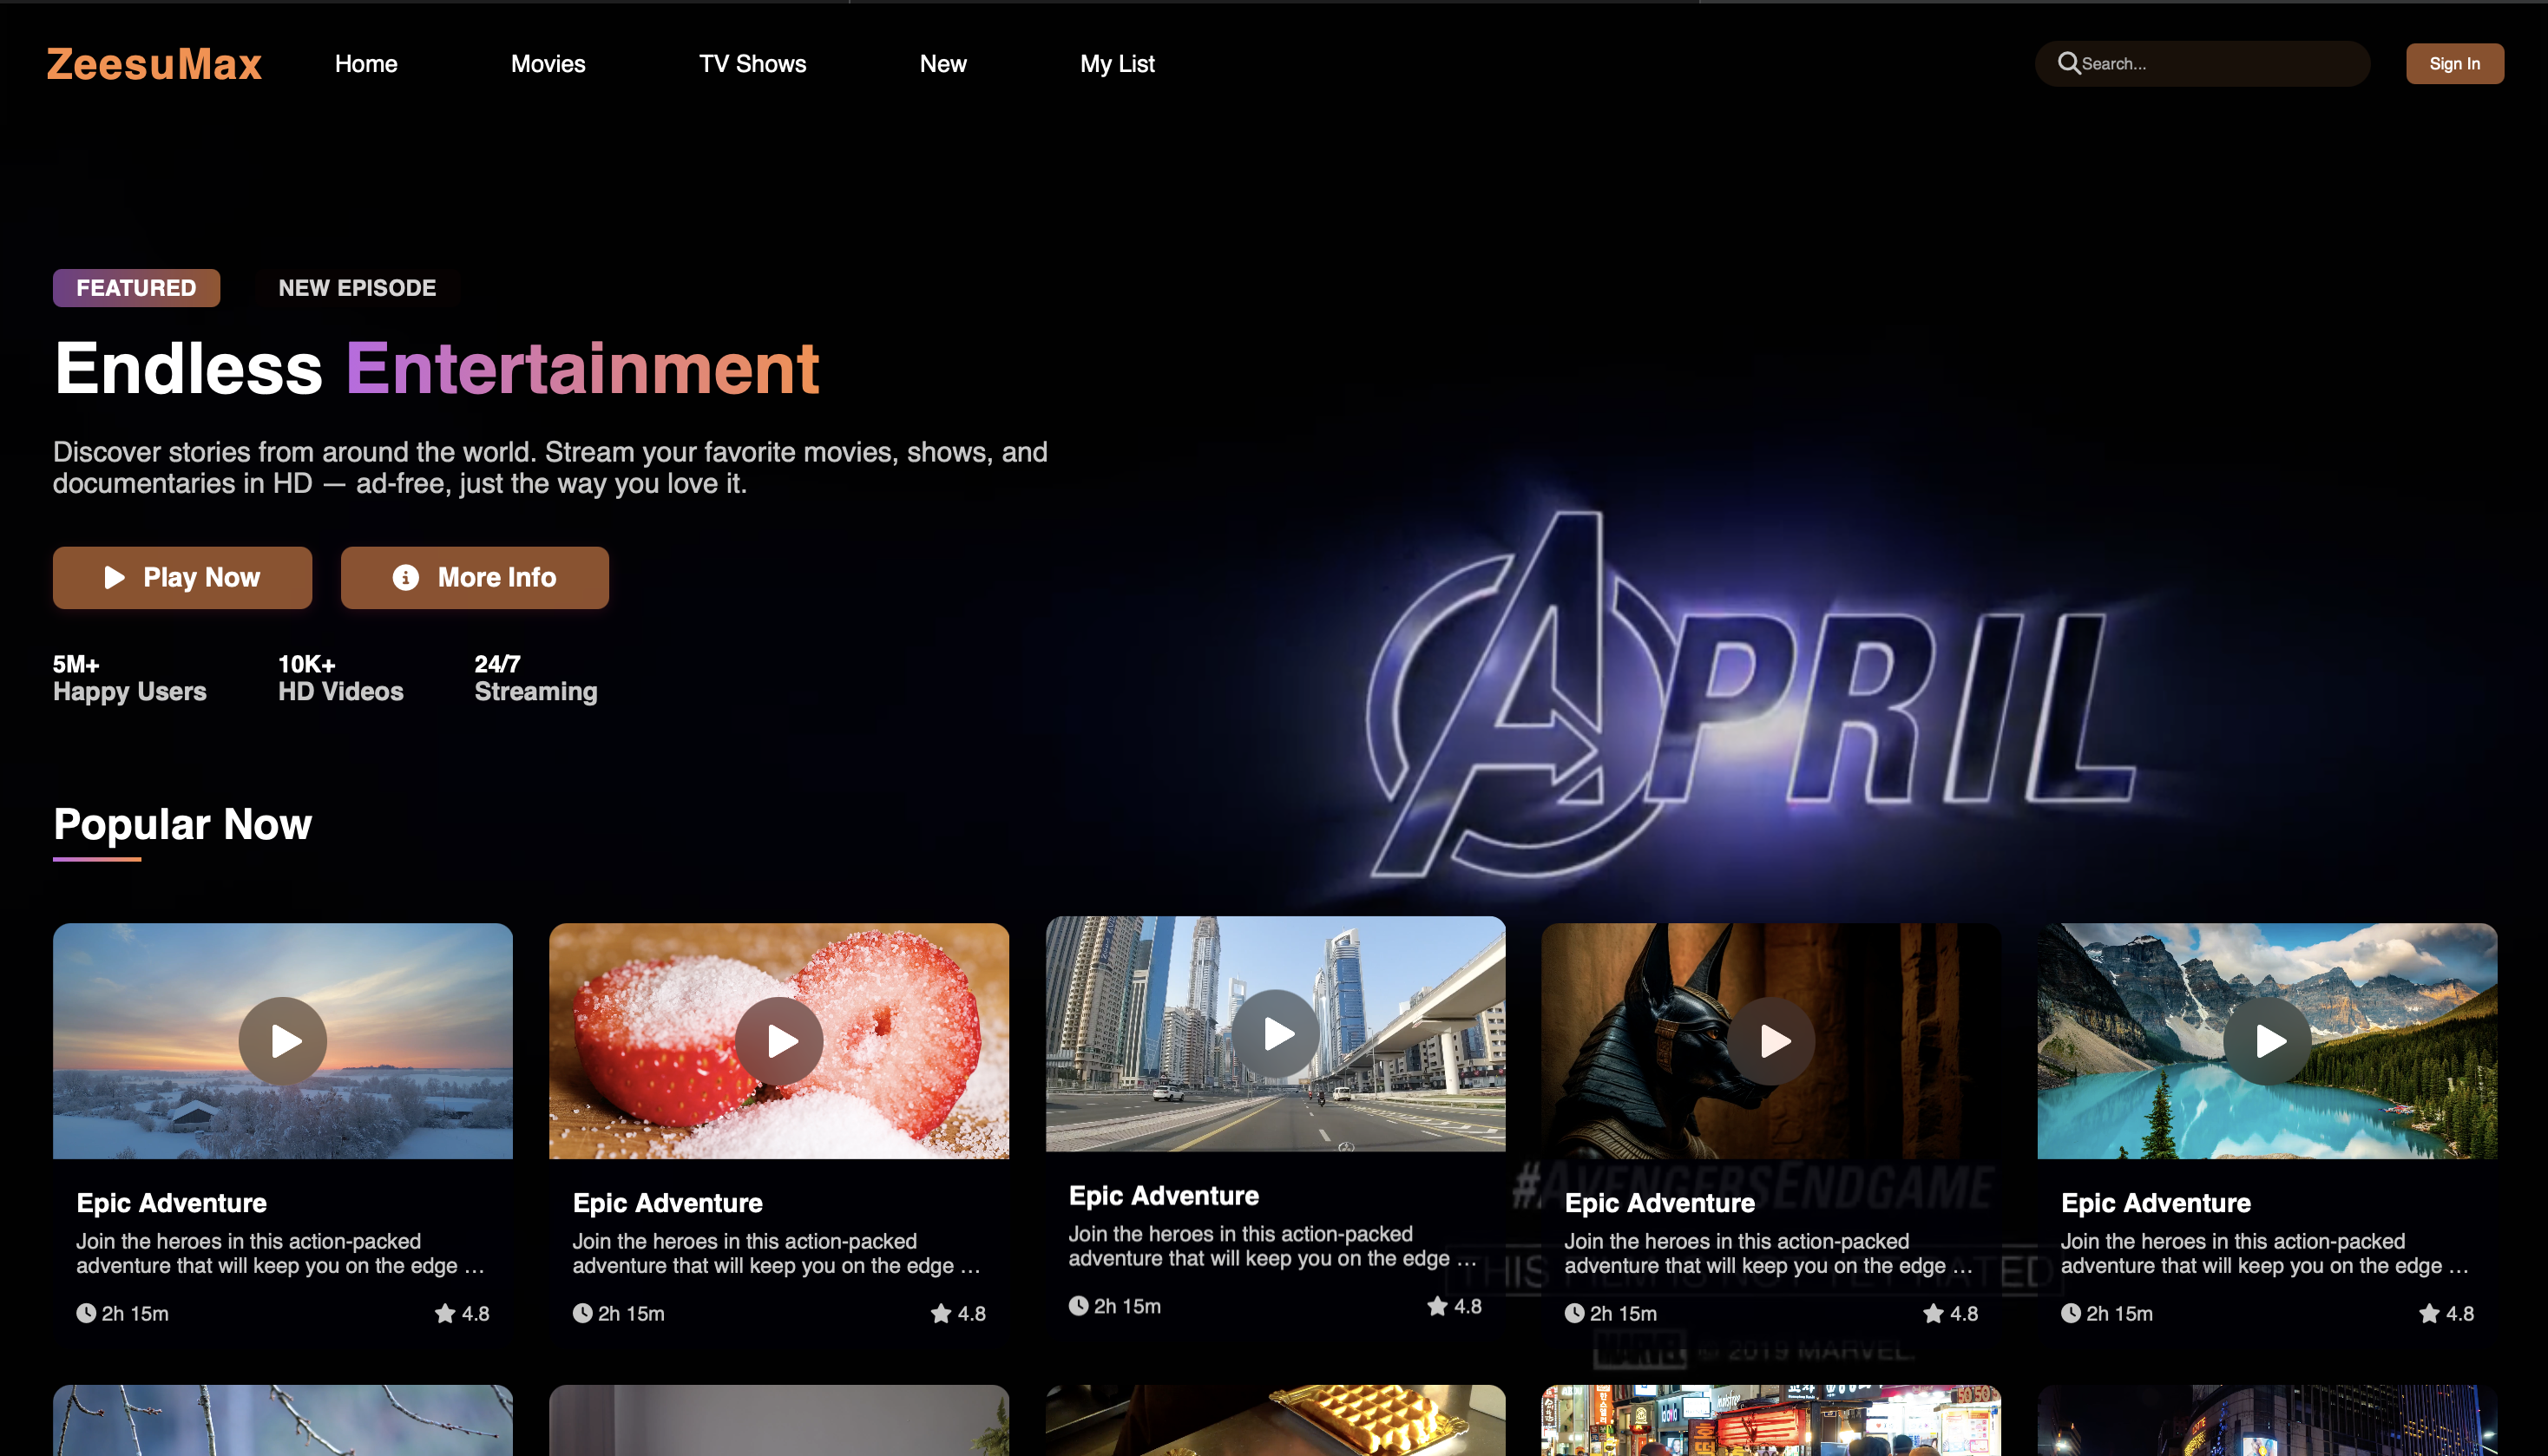Play the turquoise mountain lake card
This screenshot has height=1456, width=2548.
(x=2267, y=1041)
